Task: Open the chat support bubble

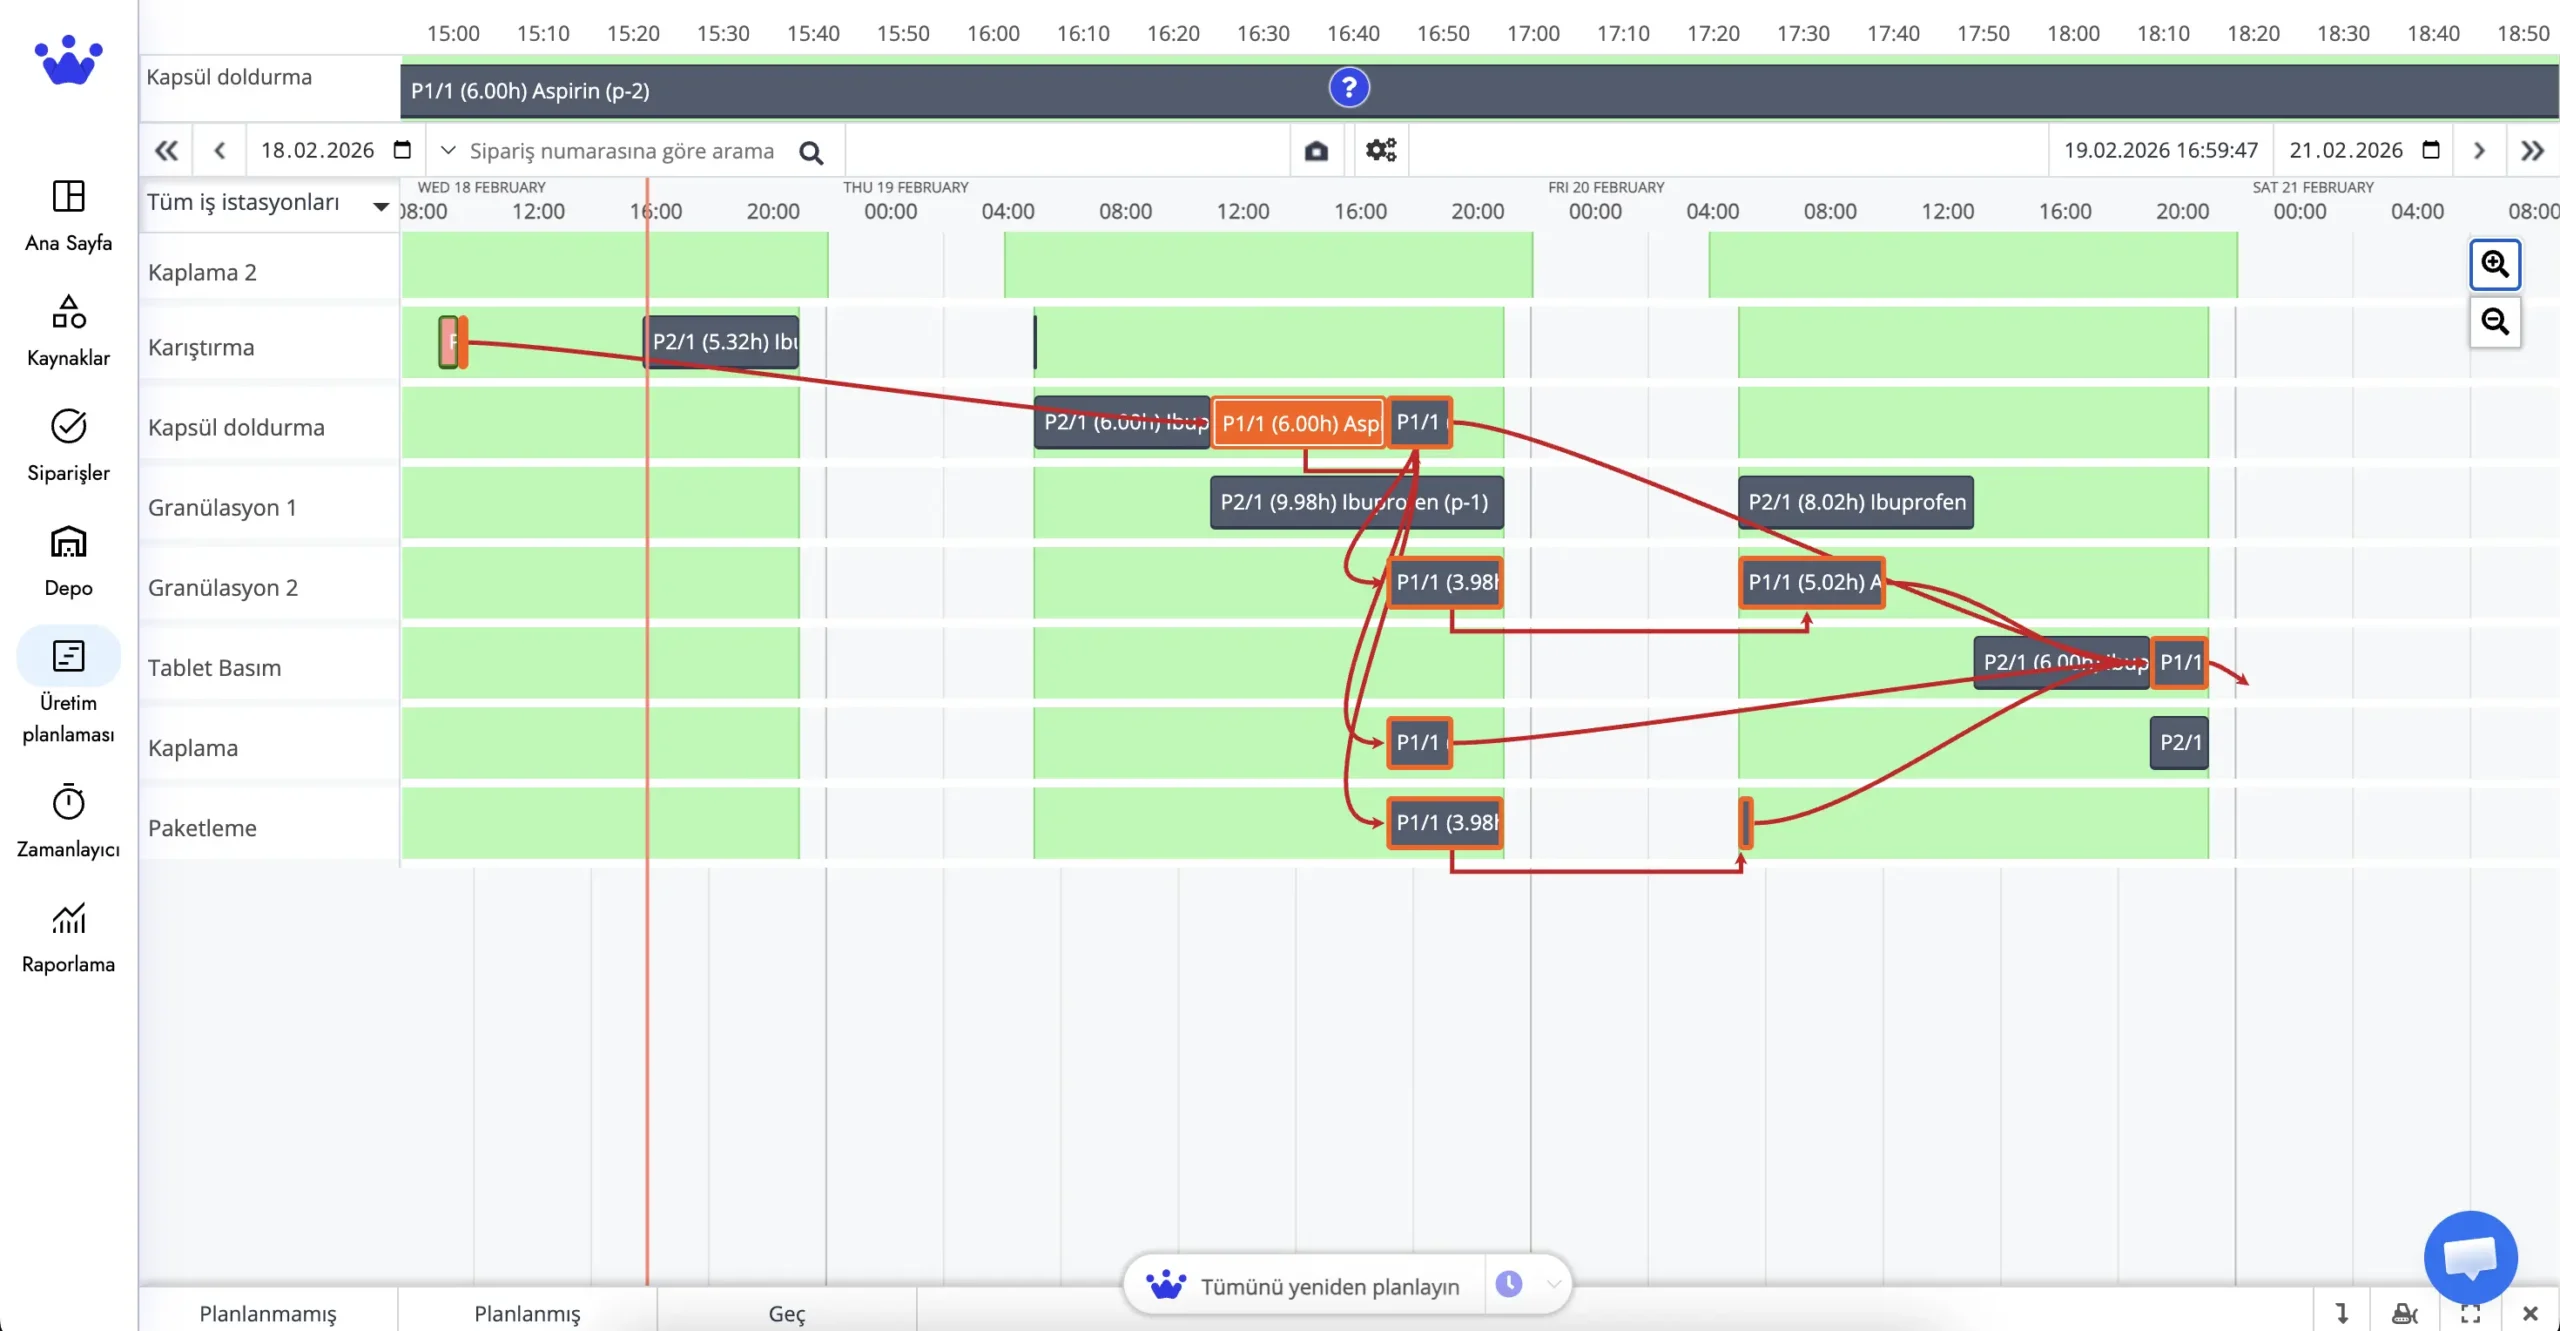Action: [2470, 1256]
